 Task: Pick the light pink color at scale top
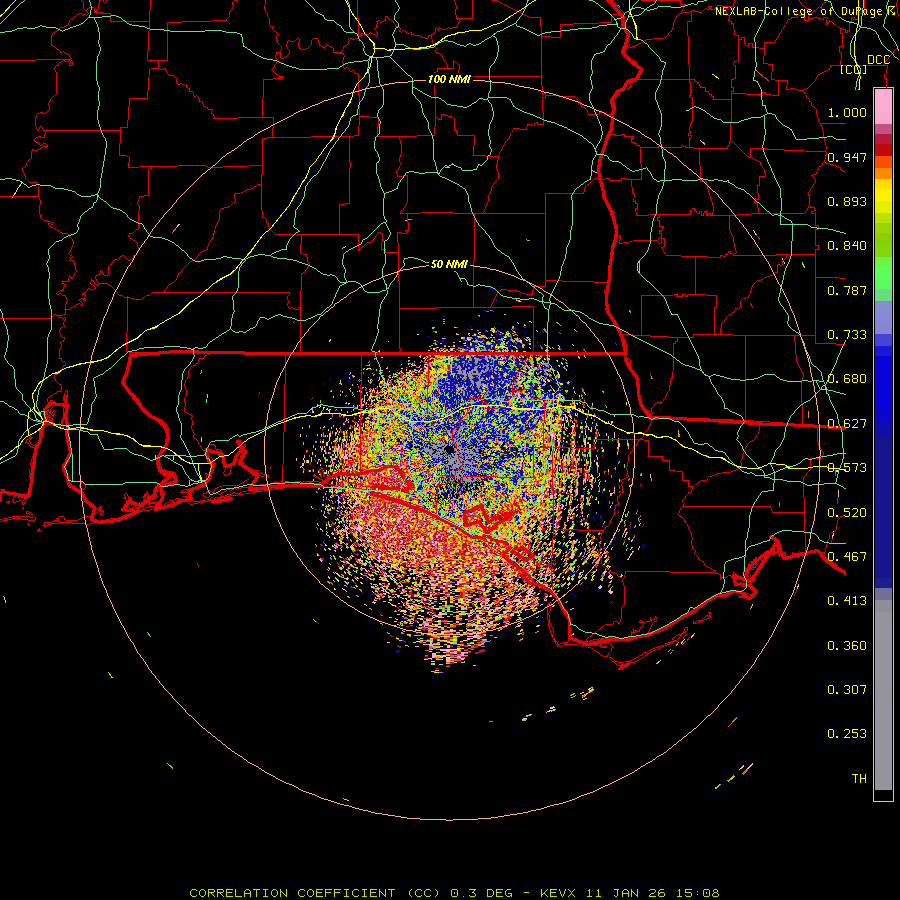[883, 106]
